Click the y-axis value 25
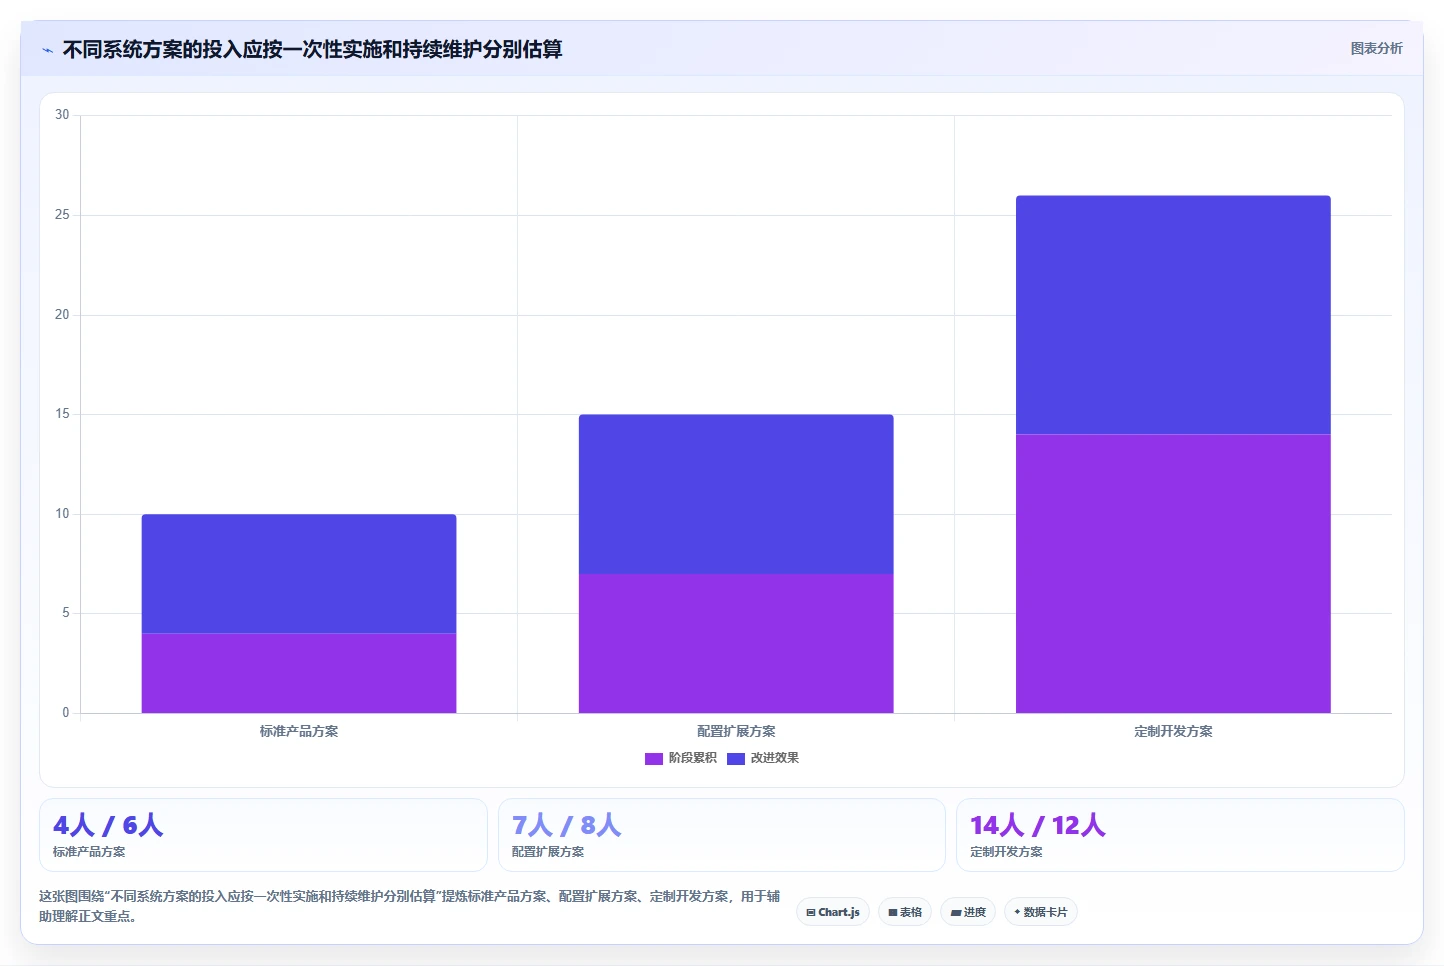The image size is (1444, 966). 62,215
